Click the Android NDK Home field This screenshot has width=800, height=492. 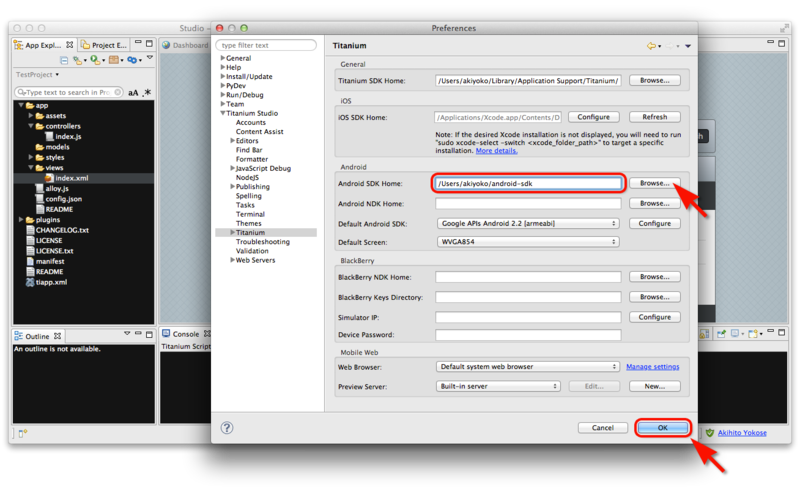coord(528,204)
